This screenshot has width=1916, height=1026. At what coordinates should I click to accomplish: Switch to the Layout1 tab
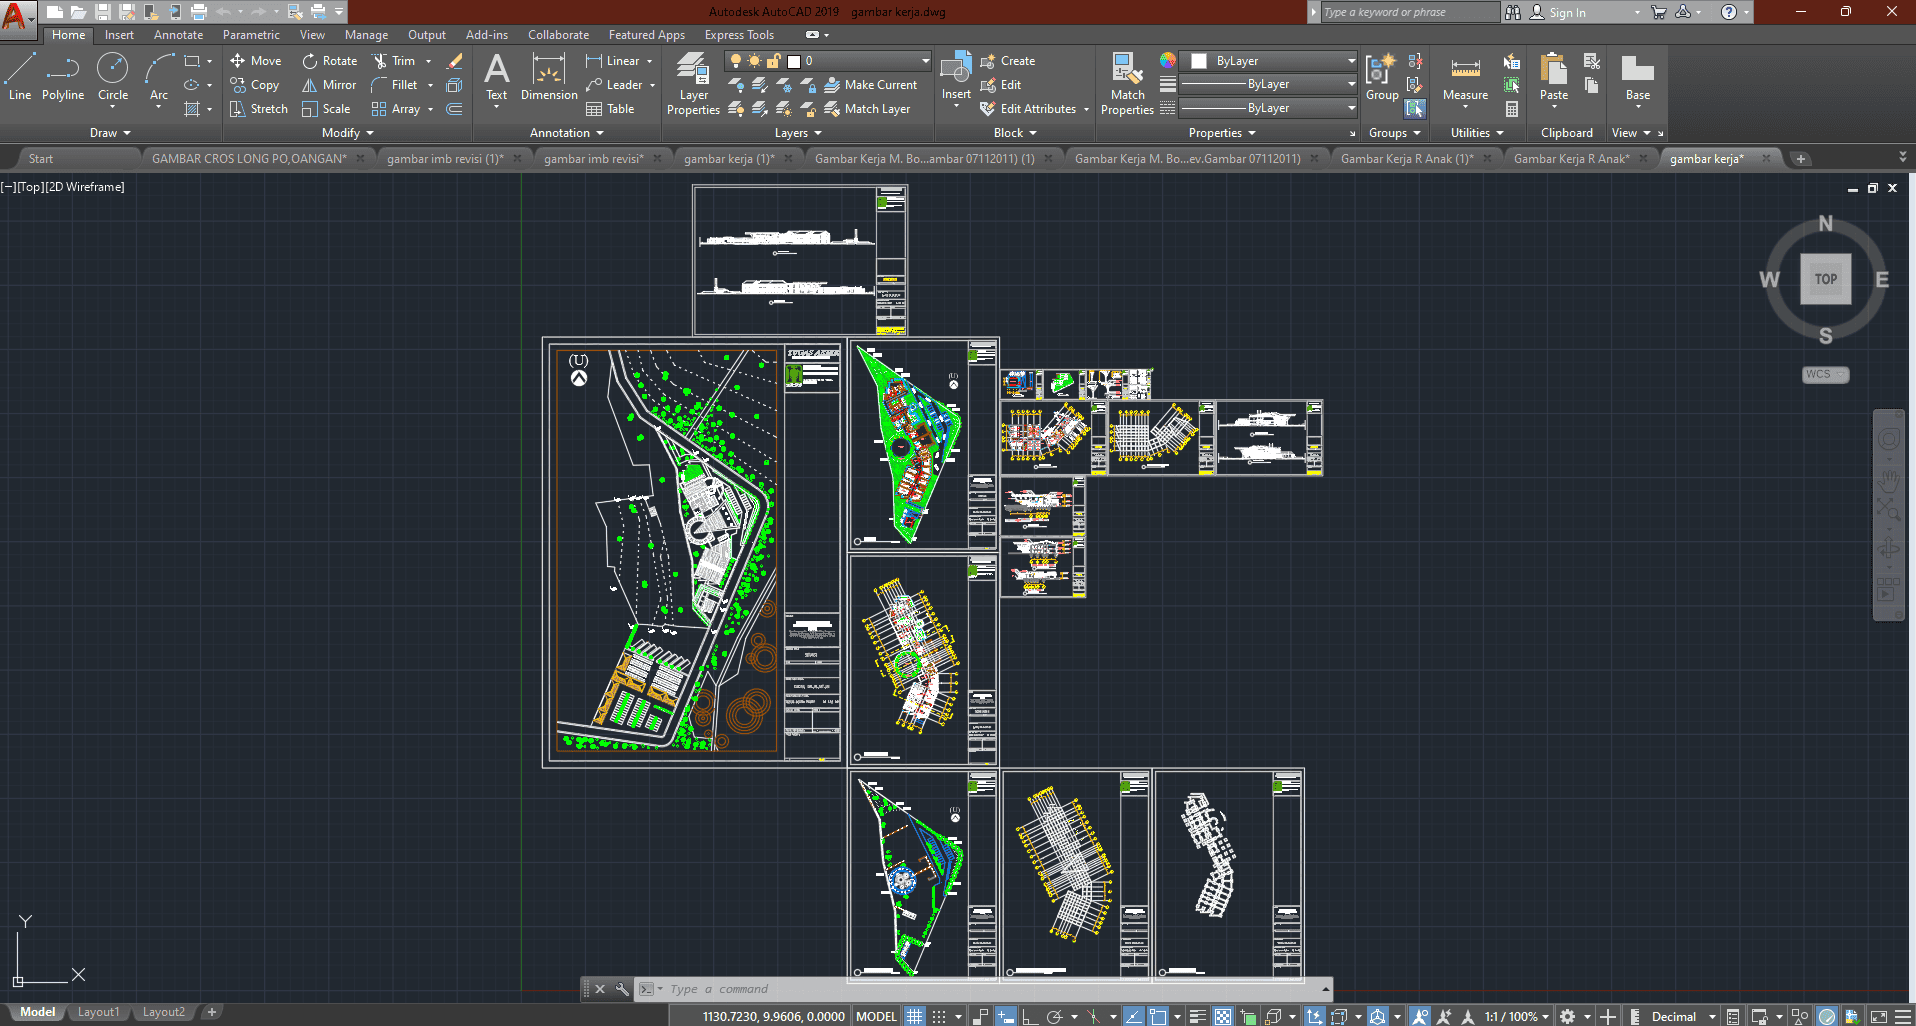point(98,1012)
